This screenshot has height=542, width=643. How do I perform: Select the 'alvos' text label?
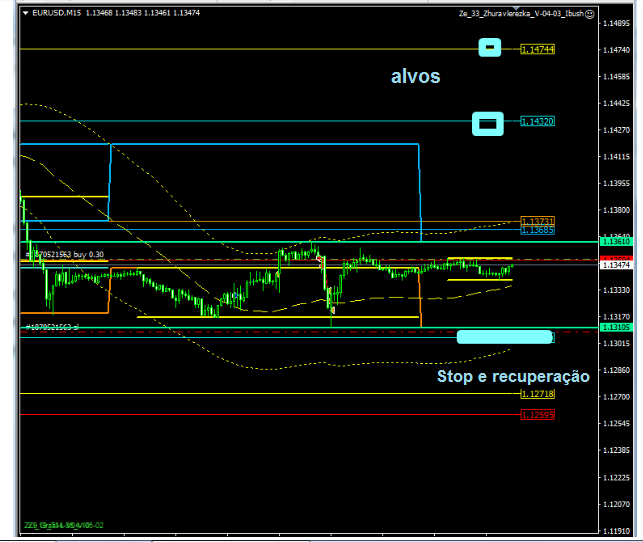[415, 76]
